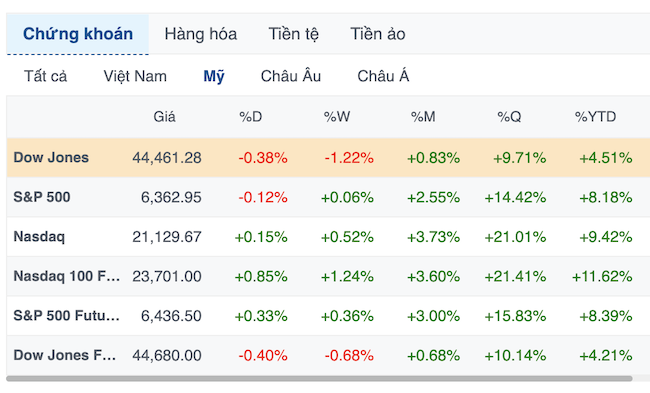Select the Tiền ảo tab
The height and width of the screenshot is (393, 650).
378,34
